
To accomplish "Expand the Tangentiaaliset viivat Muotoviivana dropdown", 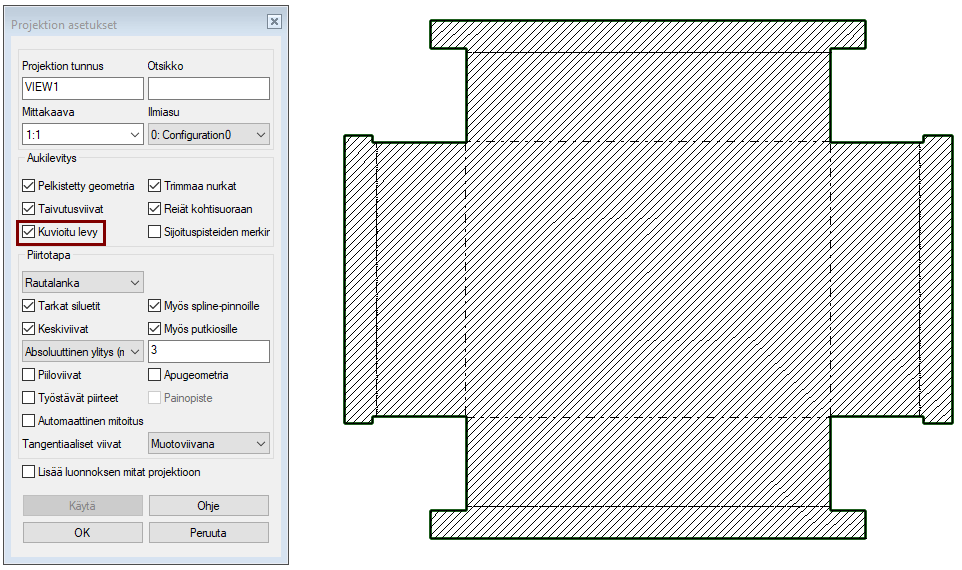I will (x=208, y=442).
